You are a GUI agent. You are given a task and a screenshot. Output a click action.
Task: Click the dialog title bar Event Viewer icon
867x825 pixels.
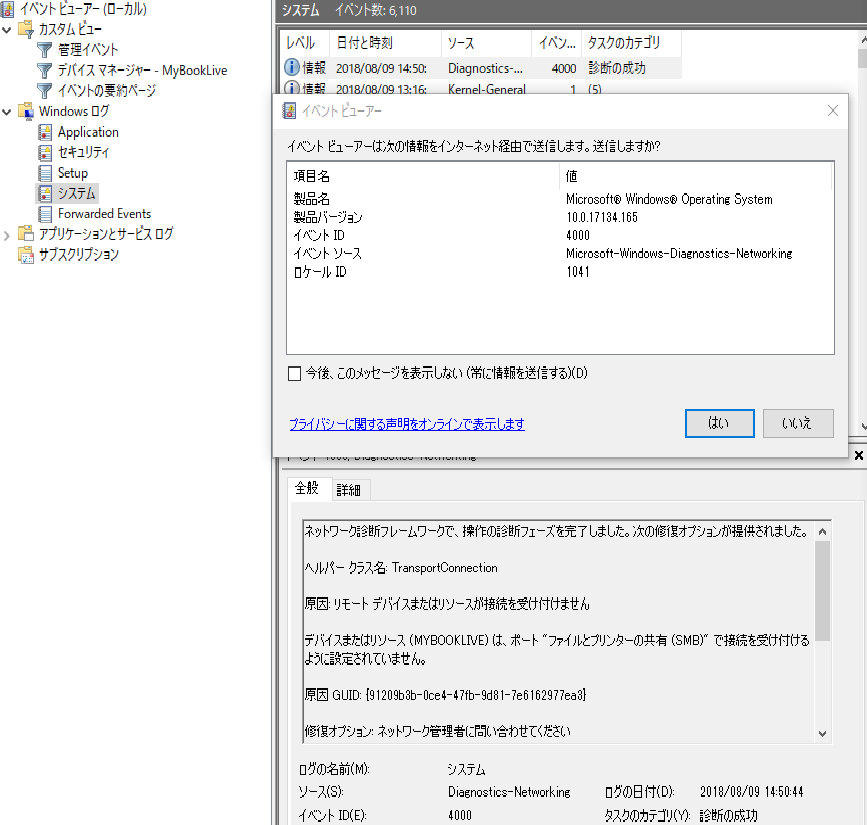pos(289,111)
